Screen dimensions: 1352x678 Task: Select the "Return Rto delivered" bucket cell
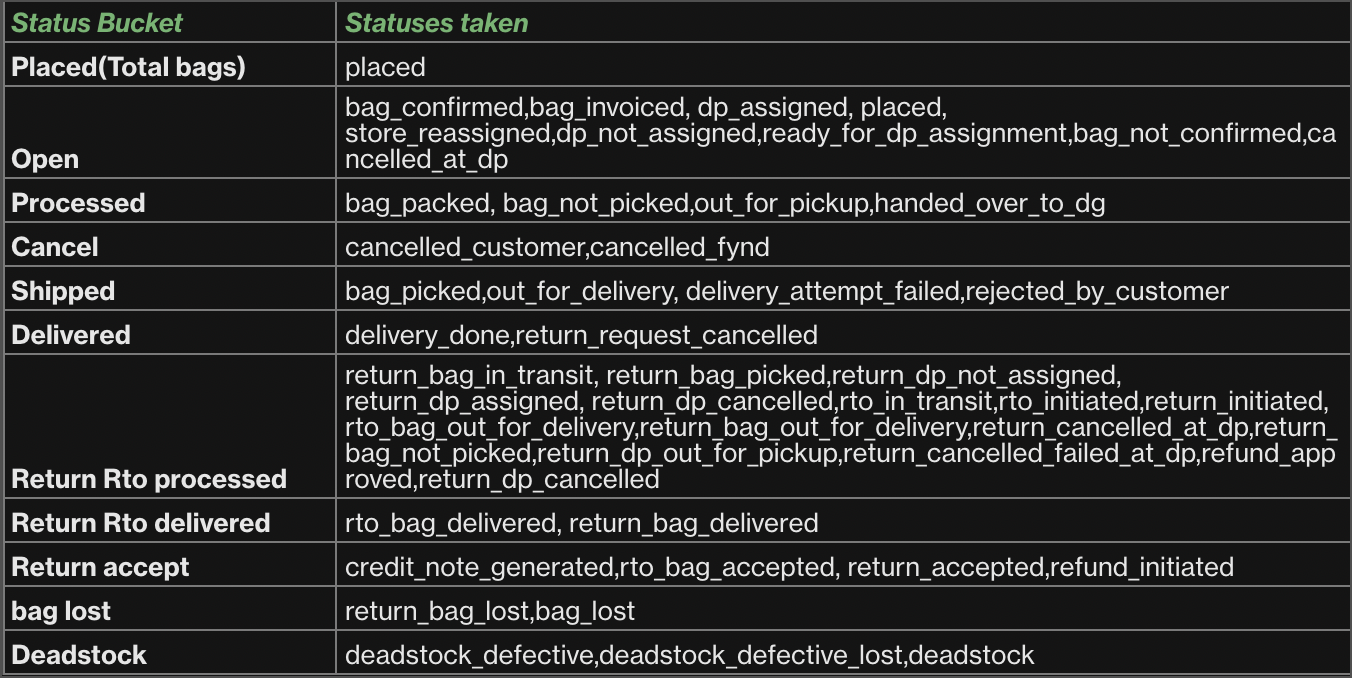pos(141,523)
